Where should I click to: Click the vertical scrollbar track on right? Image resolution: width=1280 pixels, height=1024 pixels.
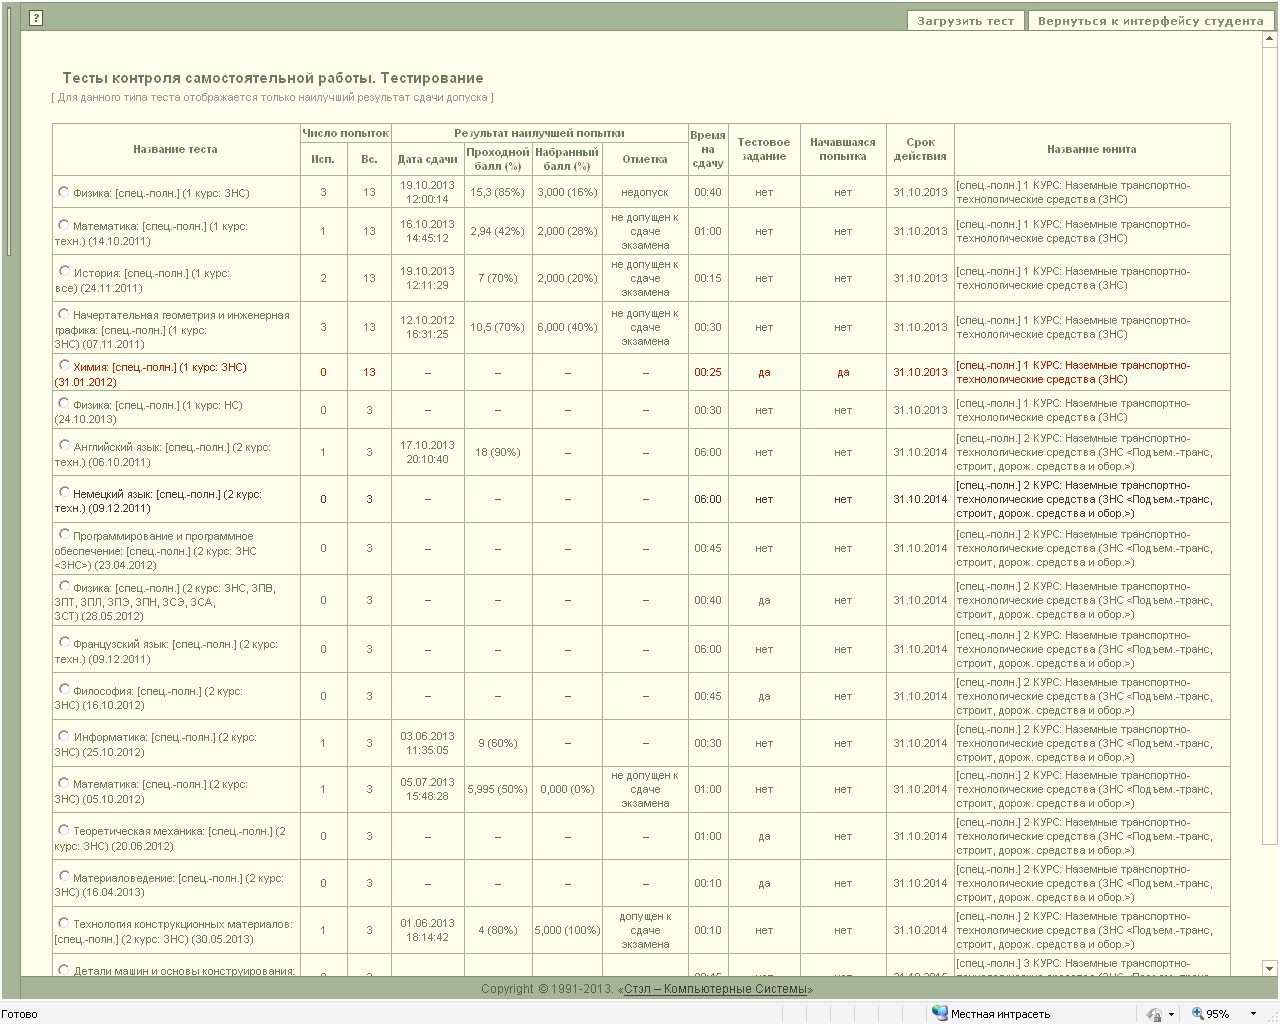click(x=1270, y=500)
